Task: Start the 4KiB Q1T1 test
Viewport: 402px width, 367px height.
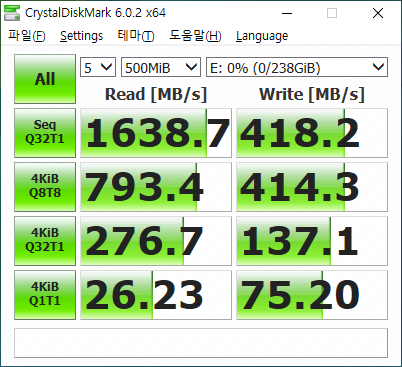Action: pyautogui.click(x=45, y=295)
